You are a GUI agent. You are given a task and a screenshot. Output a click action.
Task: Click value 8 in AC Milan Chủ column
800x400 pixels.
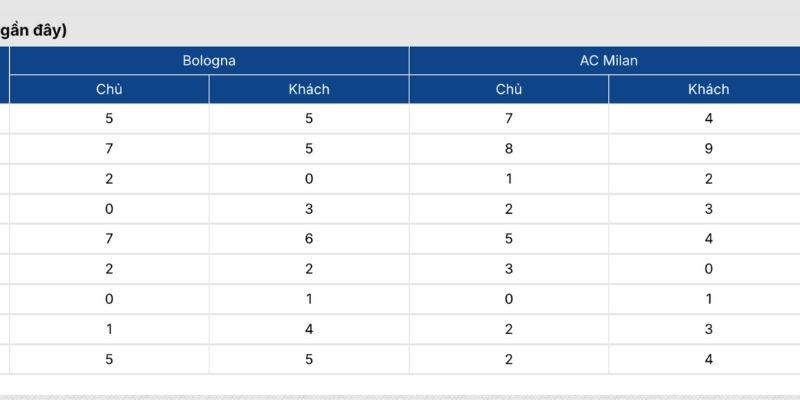[x=509, y=149]
